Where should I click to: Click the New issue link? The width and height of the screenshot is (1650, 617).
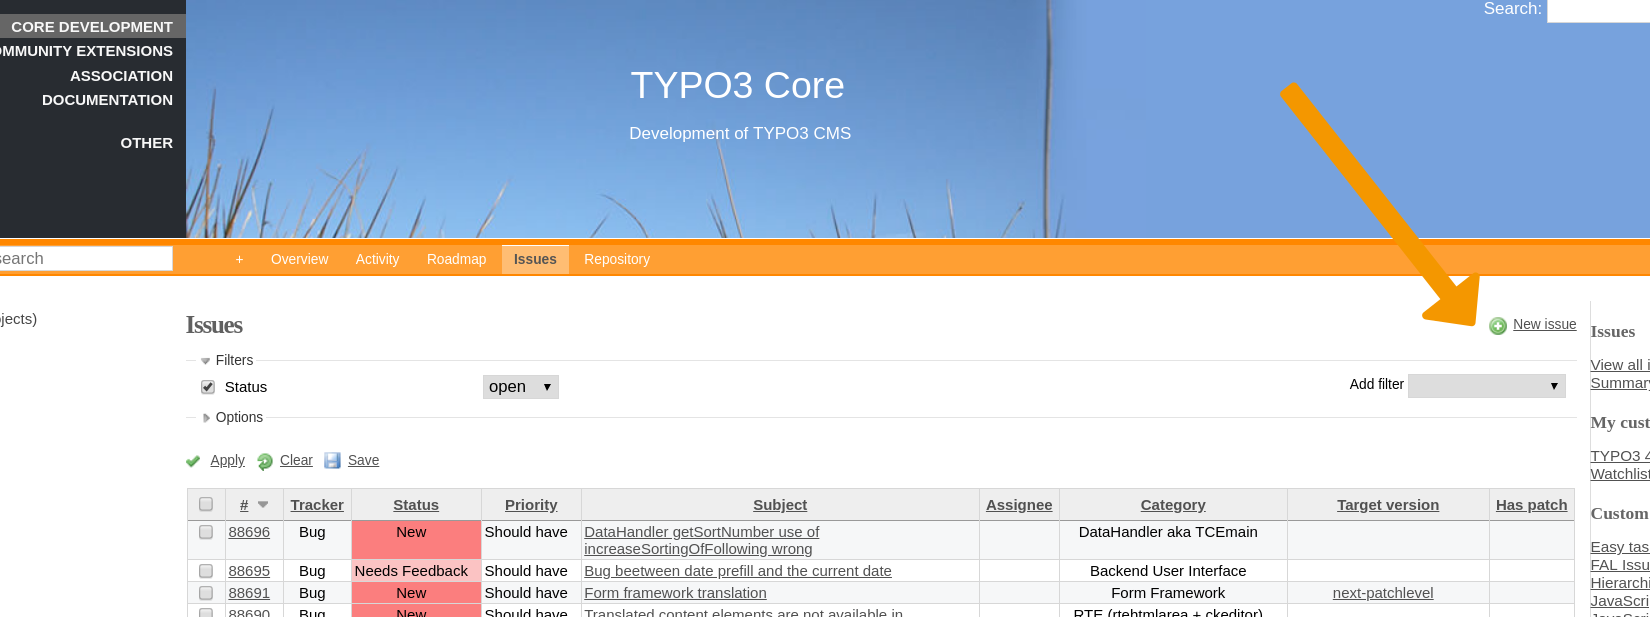(1544, 324)
